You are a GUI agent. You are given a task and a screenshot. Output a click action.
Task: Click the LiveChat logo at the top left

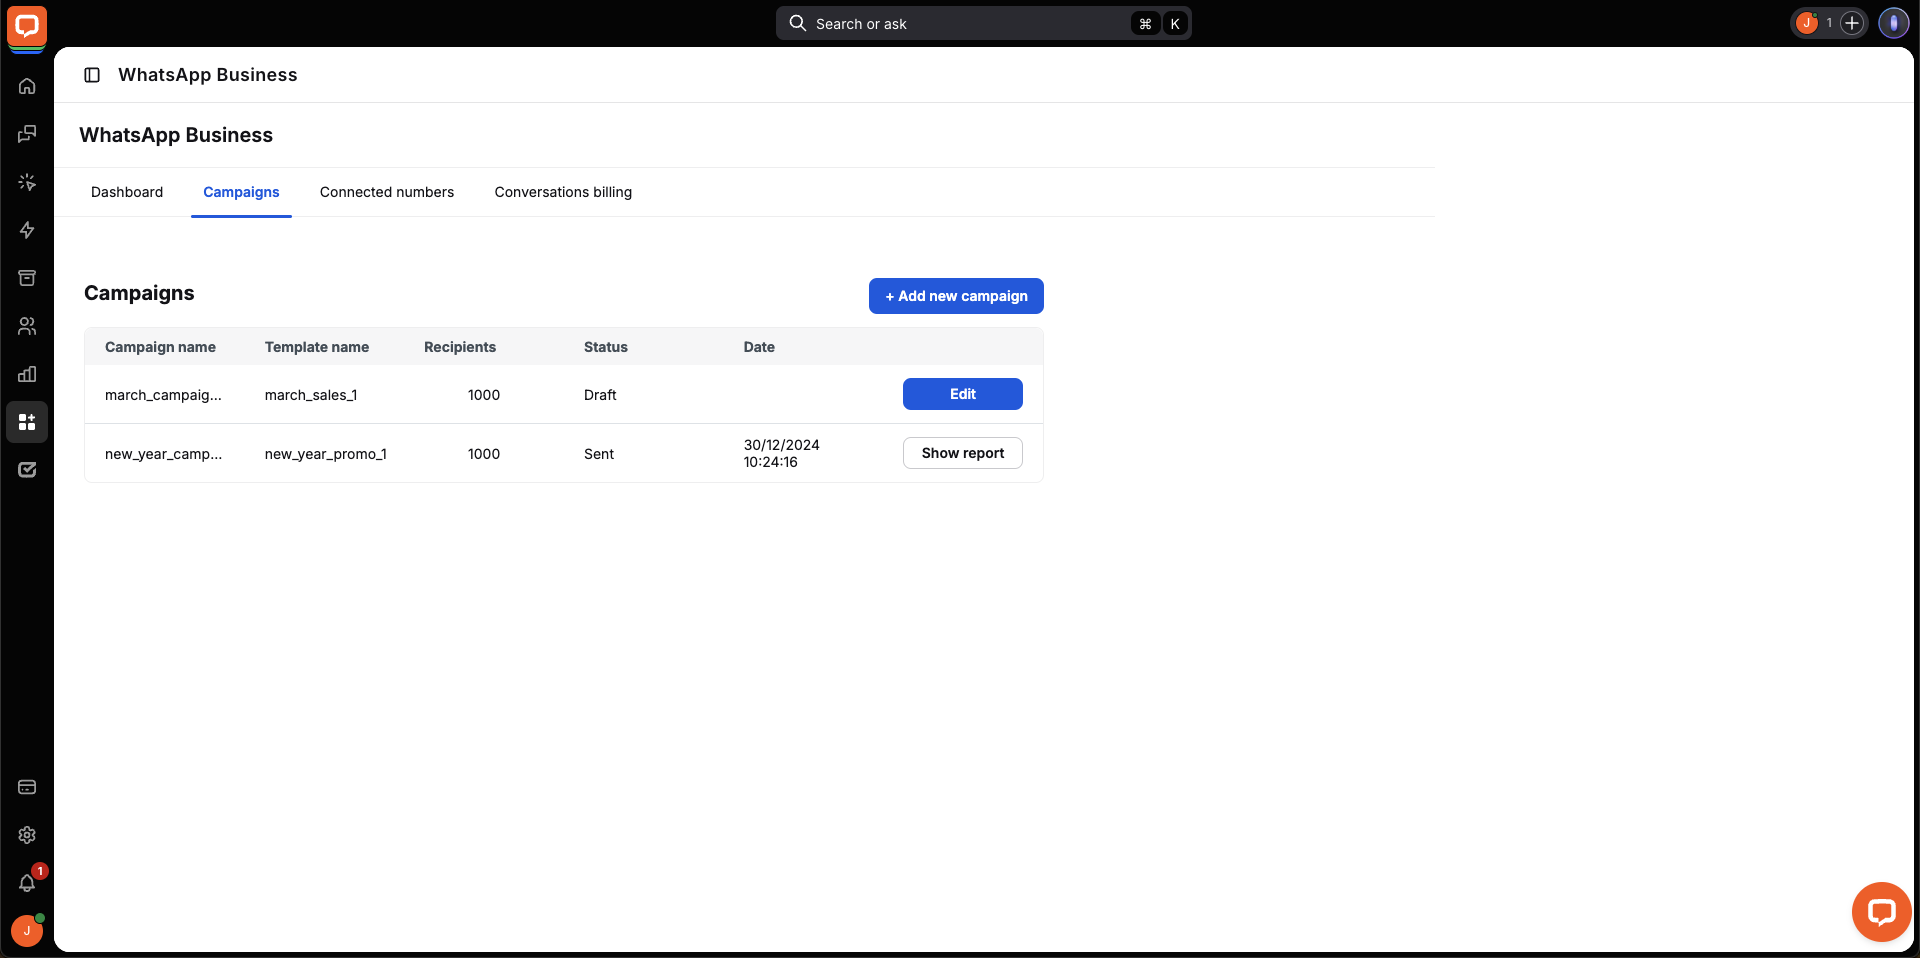(27, 27)
